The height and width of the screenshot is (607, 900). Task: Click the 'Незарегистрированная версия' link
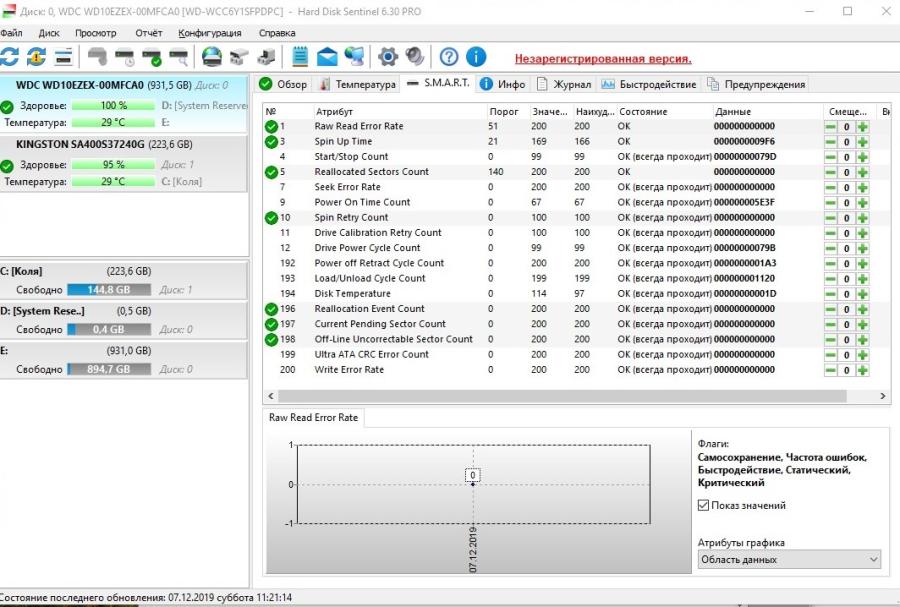[602, 59]
